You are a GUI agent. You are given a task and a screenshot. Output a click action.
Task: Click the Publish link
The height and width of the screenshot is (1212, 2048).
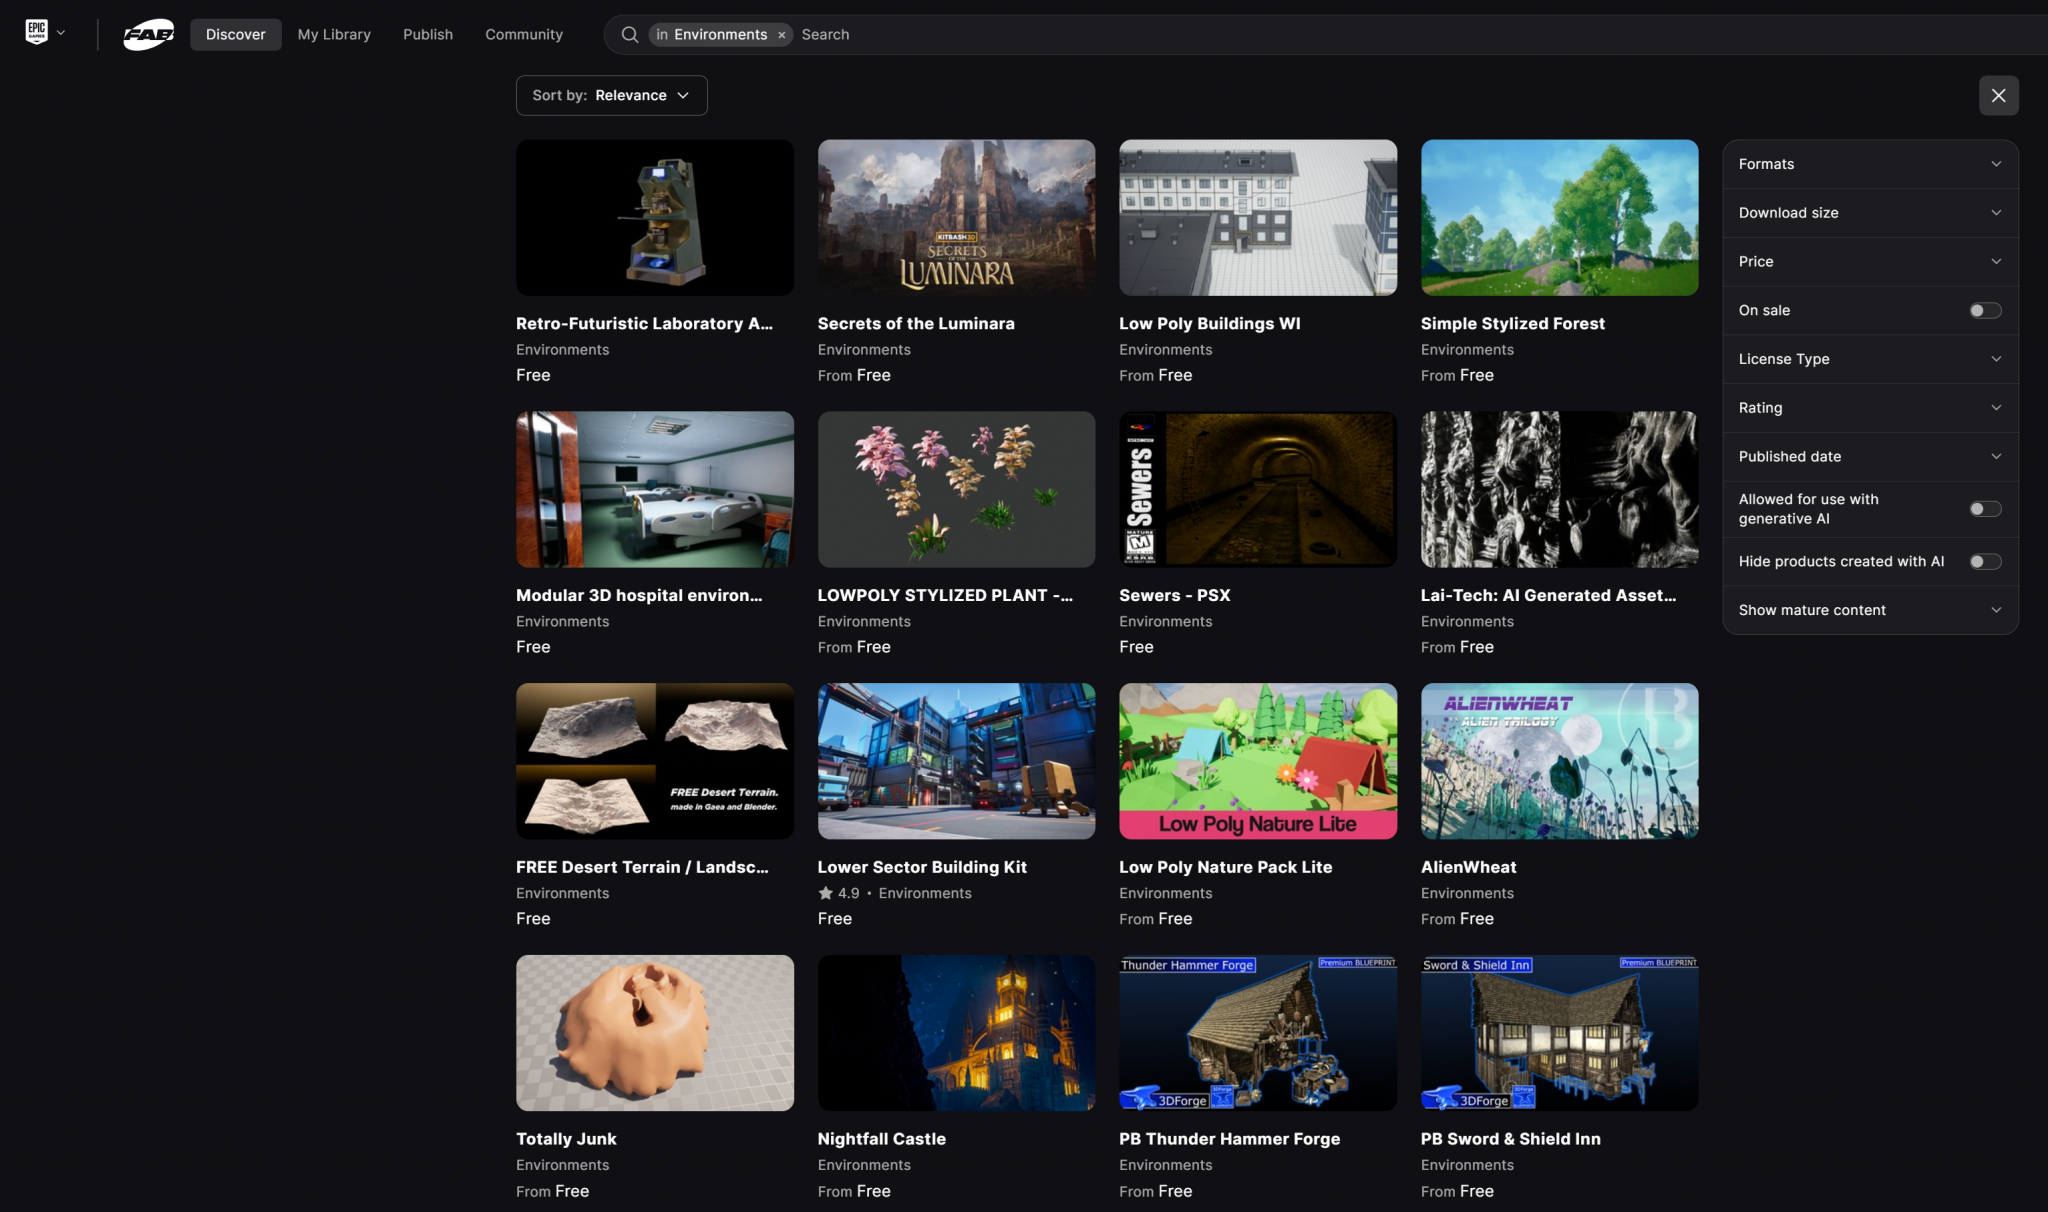click(427, 34)
